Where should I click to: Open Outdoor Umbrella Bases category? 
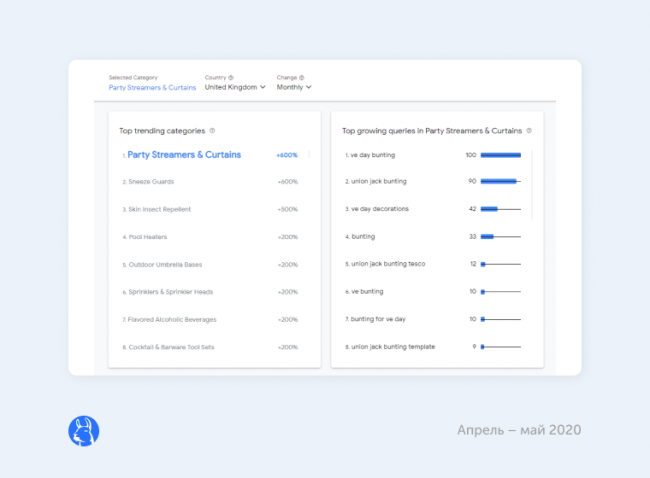[x=165, y=265]
